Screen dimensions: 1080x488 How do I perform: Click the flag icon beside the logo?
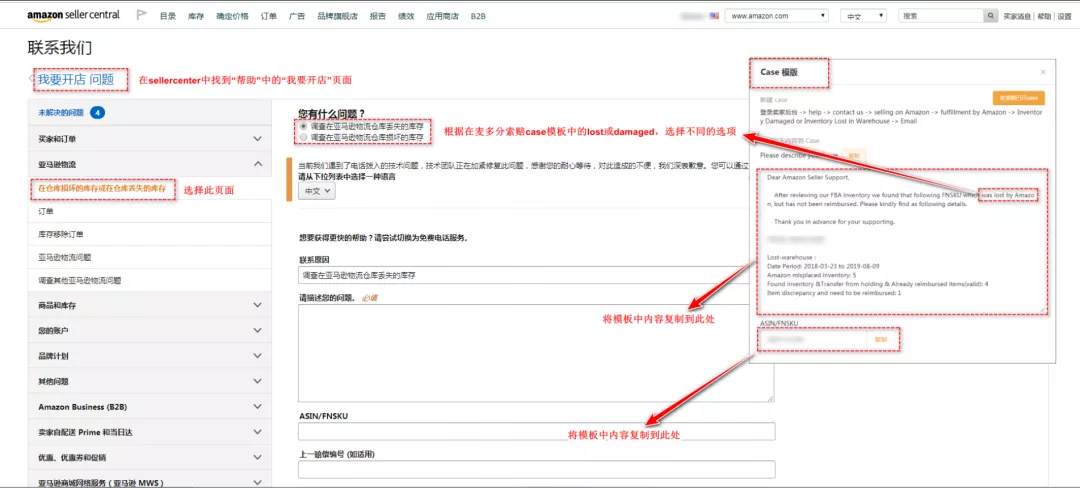pos(141,15)
